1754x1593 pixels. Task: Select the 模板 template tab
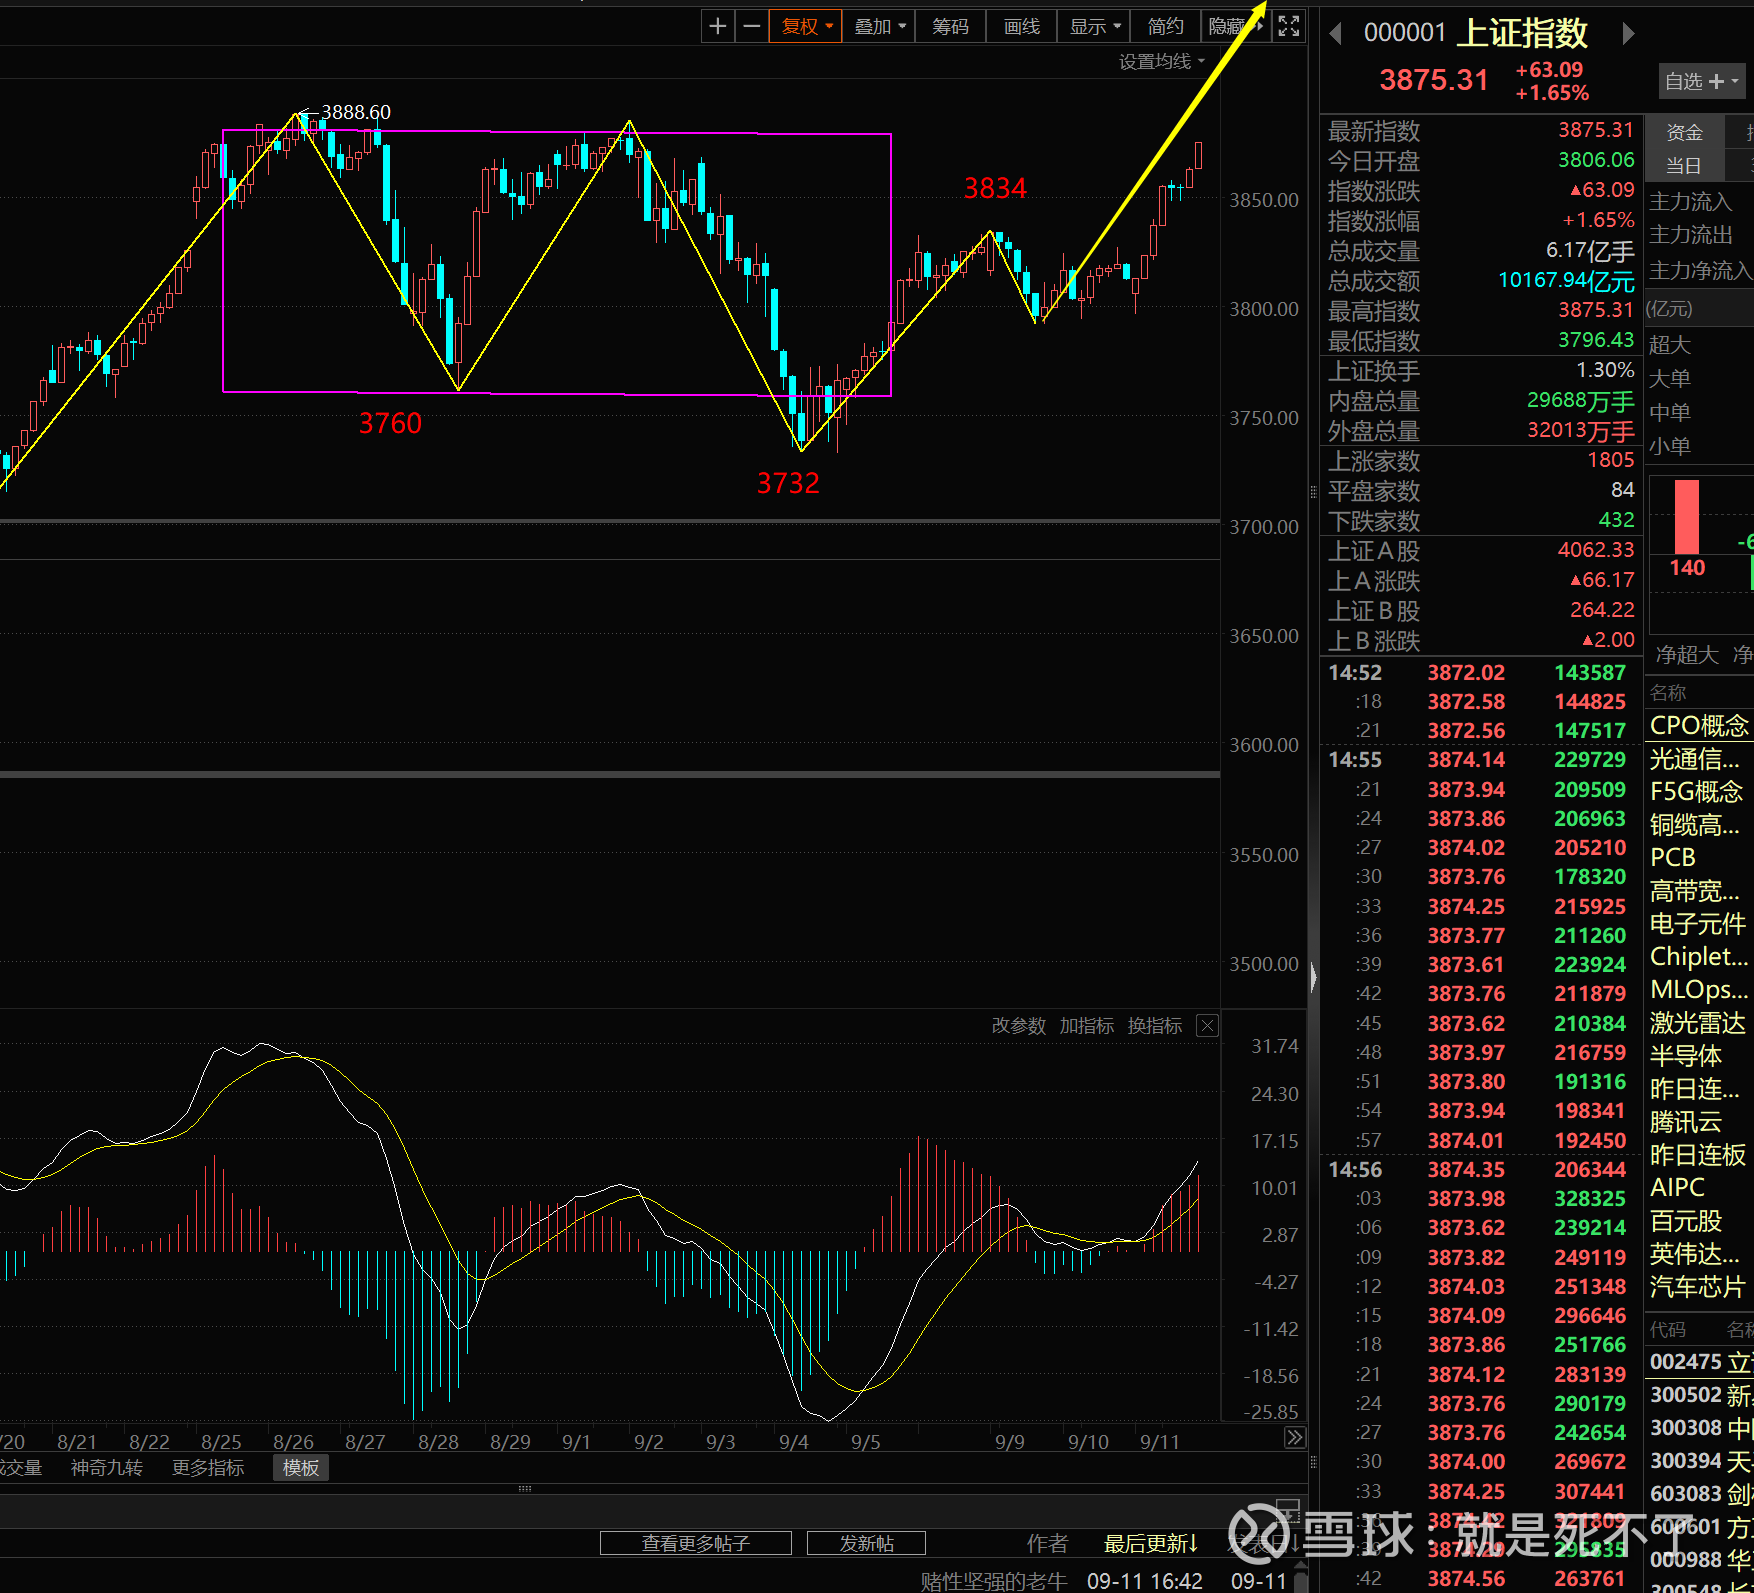pyautogui.click(x=300, y=1468)
